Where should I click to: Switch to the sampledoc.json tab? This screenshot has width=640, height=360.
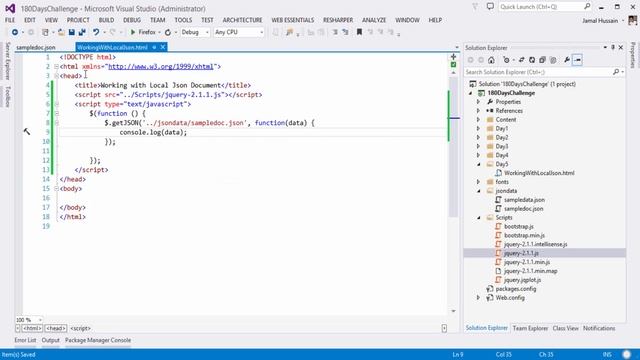click(36, 47)
